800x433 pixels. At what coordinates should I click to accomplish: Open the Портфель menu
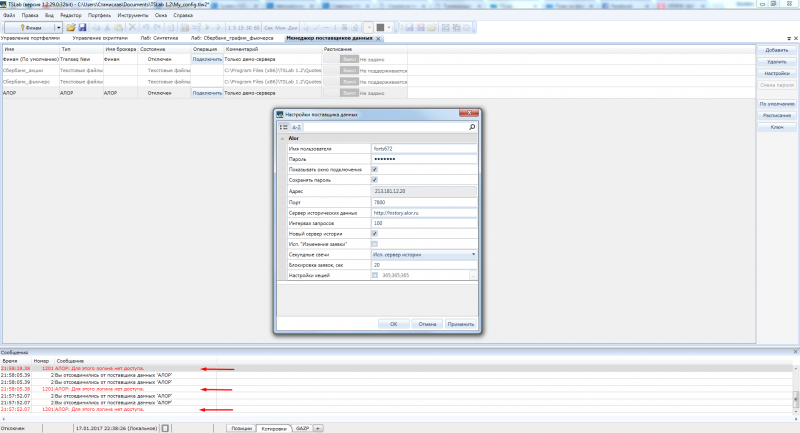coord(99,15)
